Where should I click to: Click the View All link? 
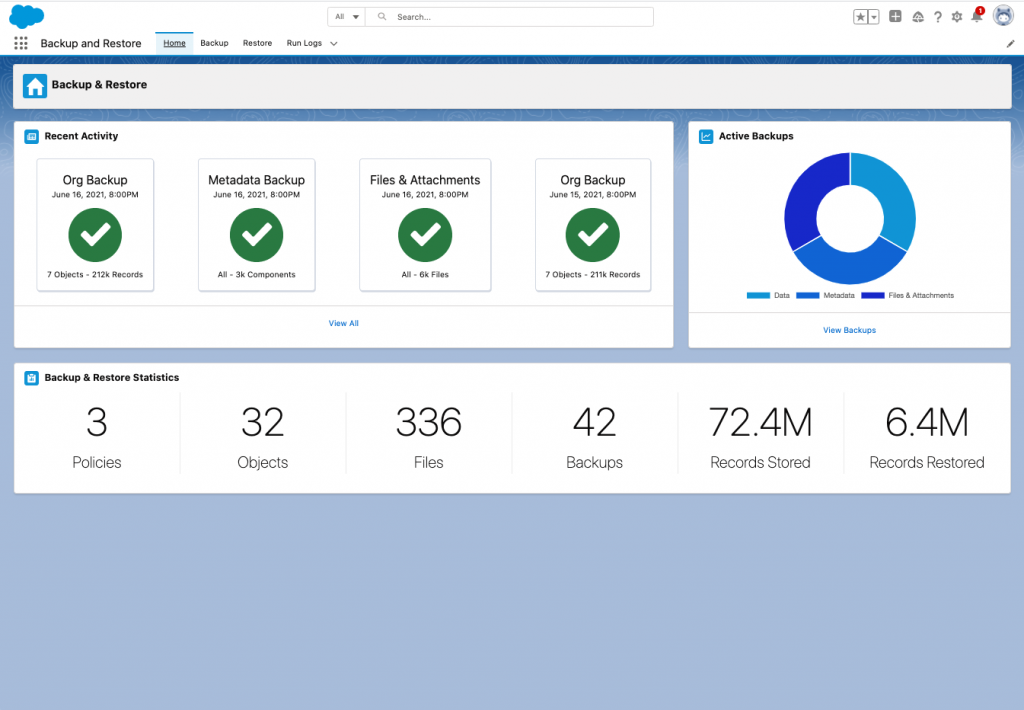[344, 323]
